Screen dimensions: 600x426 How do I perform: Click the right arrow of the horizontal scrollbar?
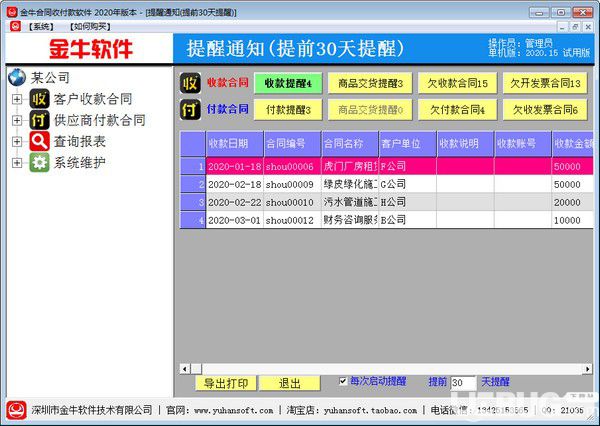click(x=587, y=369)
